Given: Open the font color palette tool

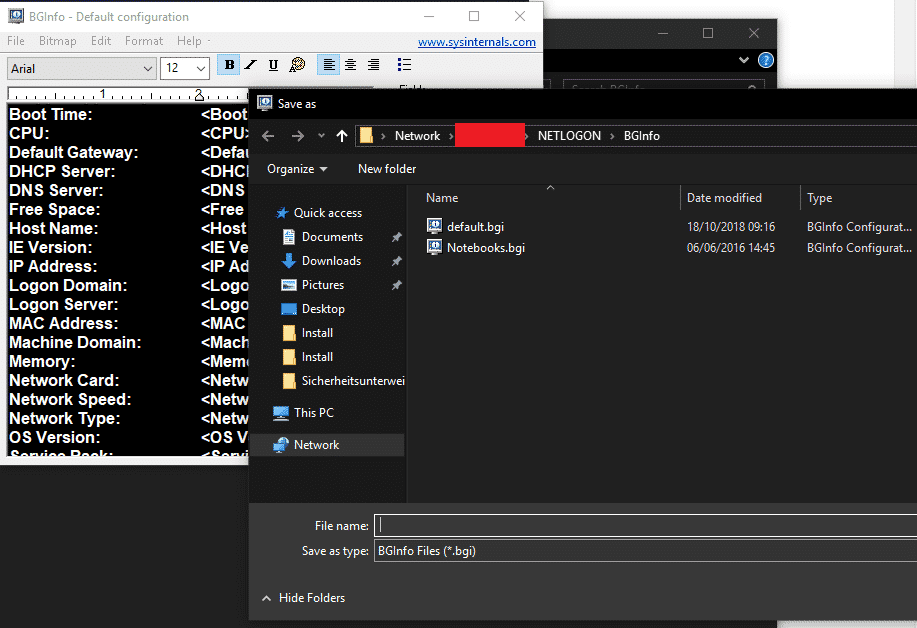Looking at the screenshot, I should click(297, 65).
